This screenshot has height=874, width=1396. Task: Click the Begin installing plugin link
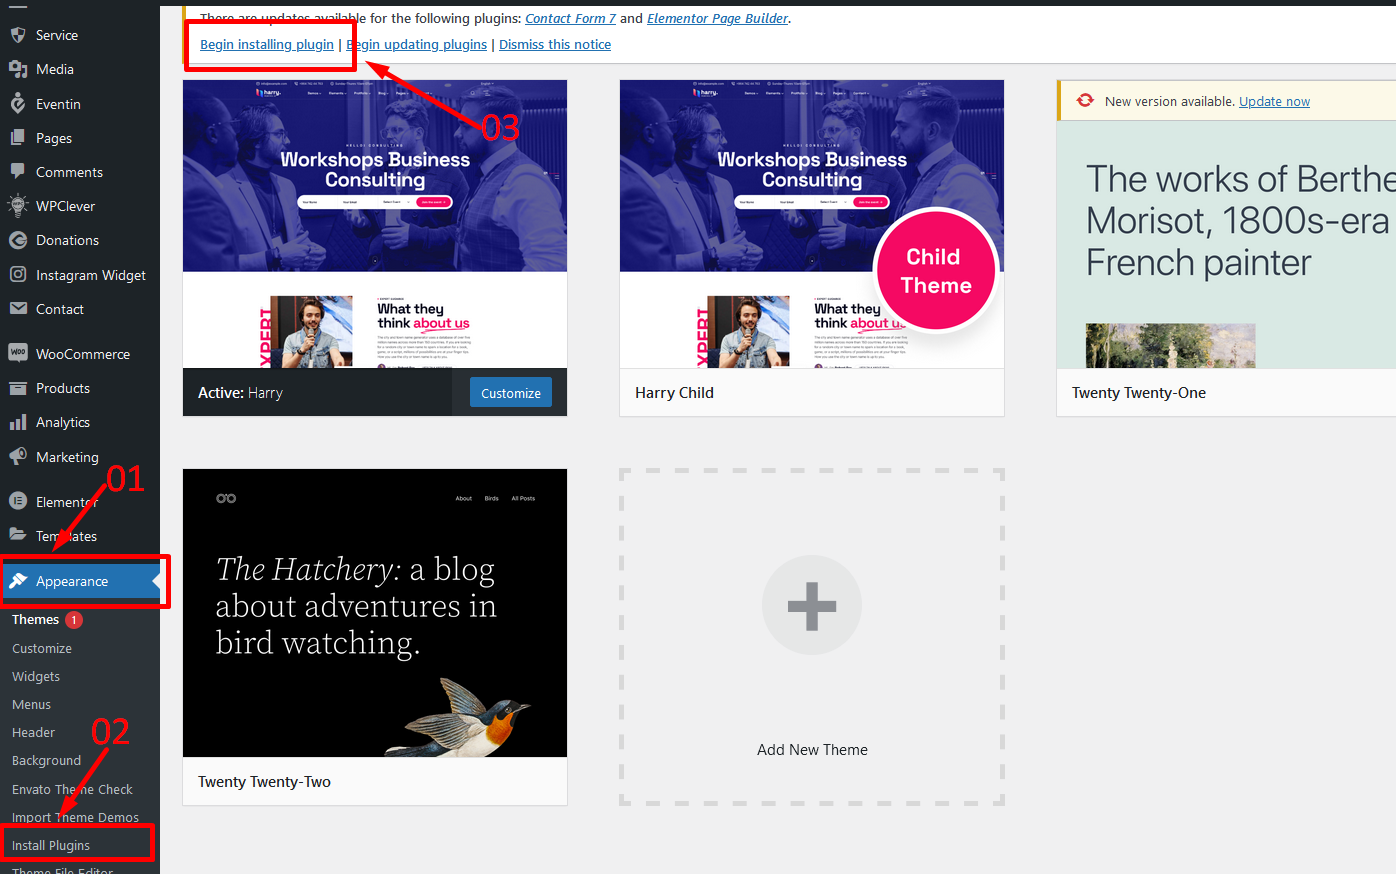(267, 44)
